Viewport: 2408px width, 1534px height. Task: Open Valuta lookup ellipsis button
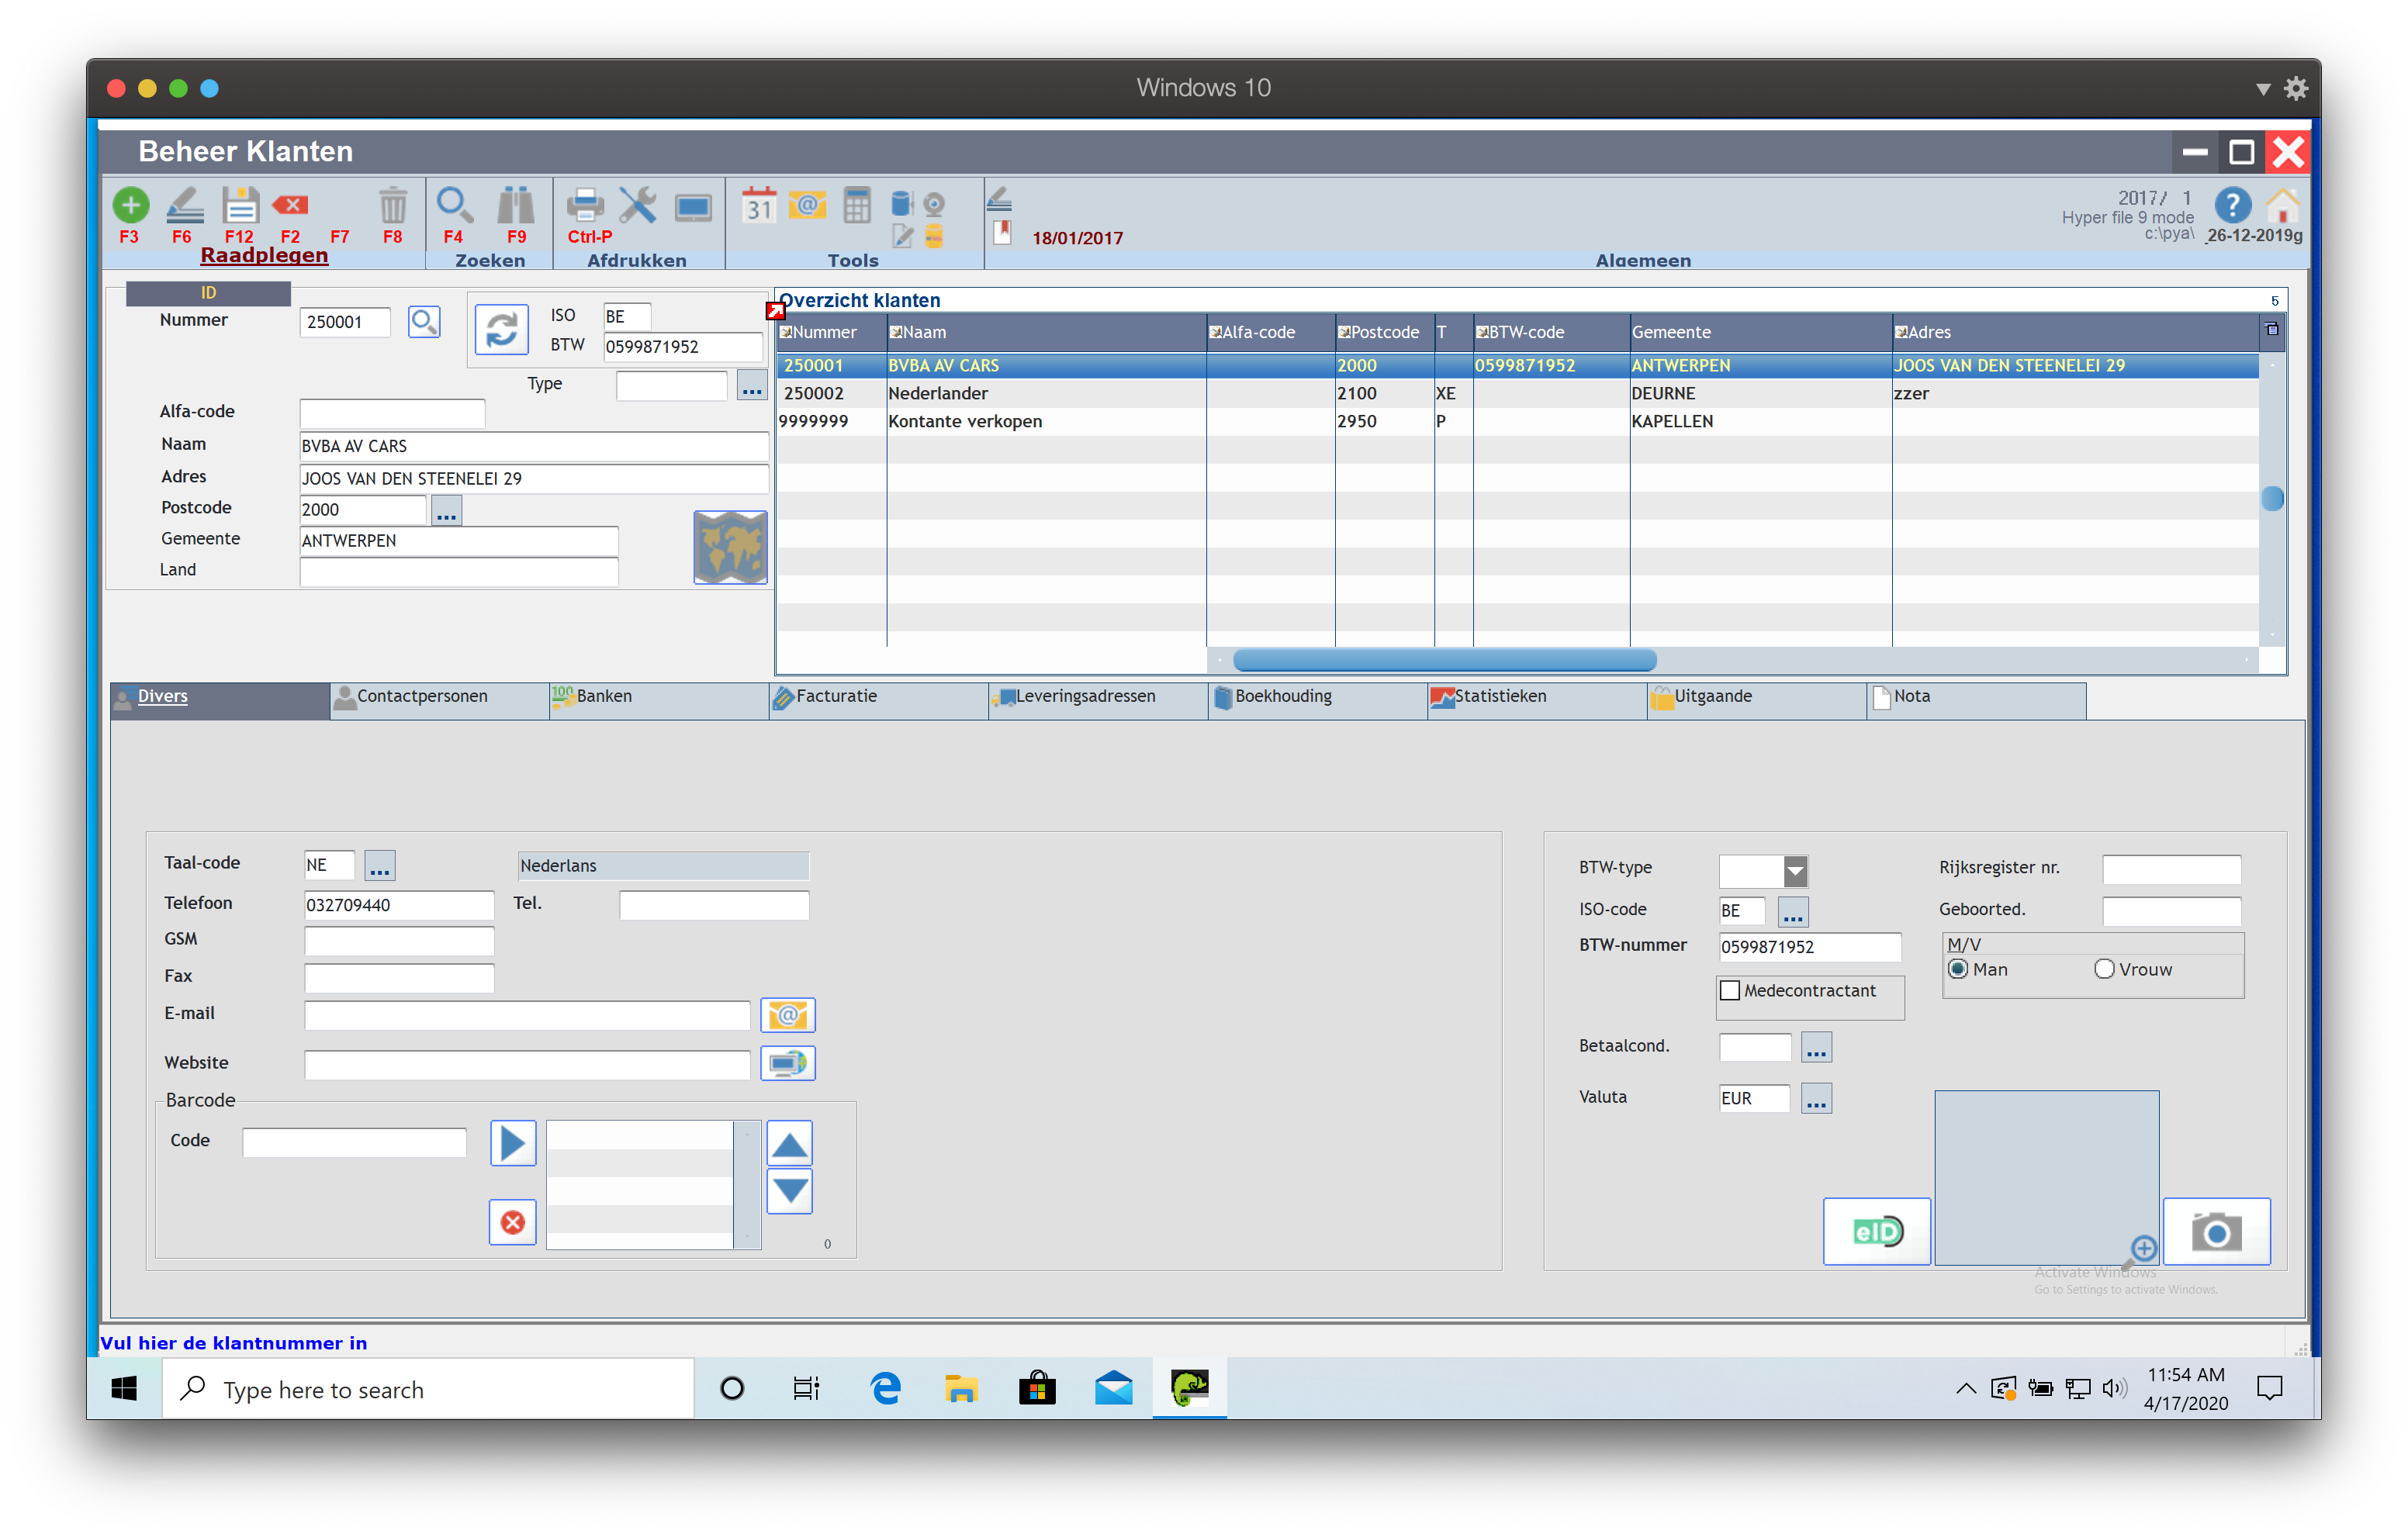(x=1816, y=1098)
